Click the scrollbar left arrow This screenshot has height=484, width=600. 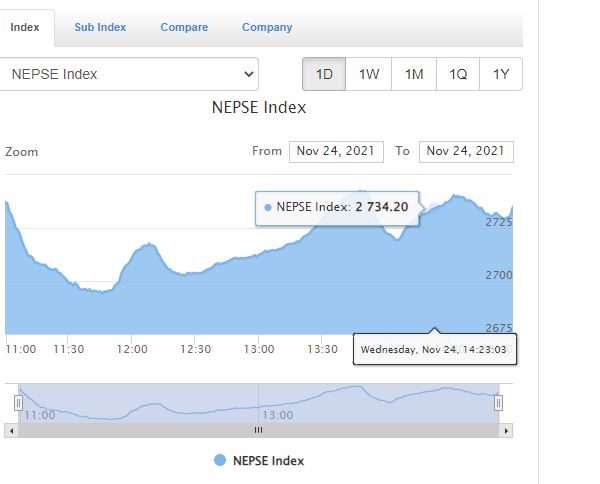pyautogui.click(x=10, y=430)
